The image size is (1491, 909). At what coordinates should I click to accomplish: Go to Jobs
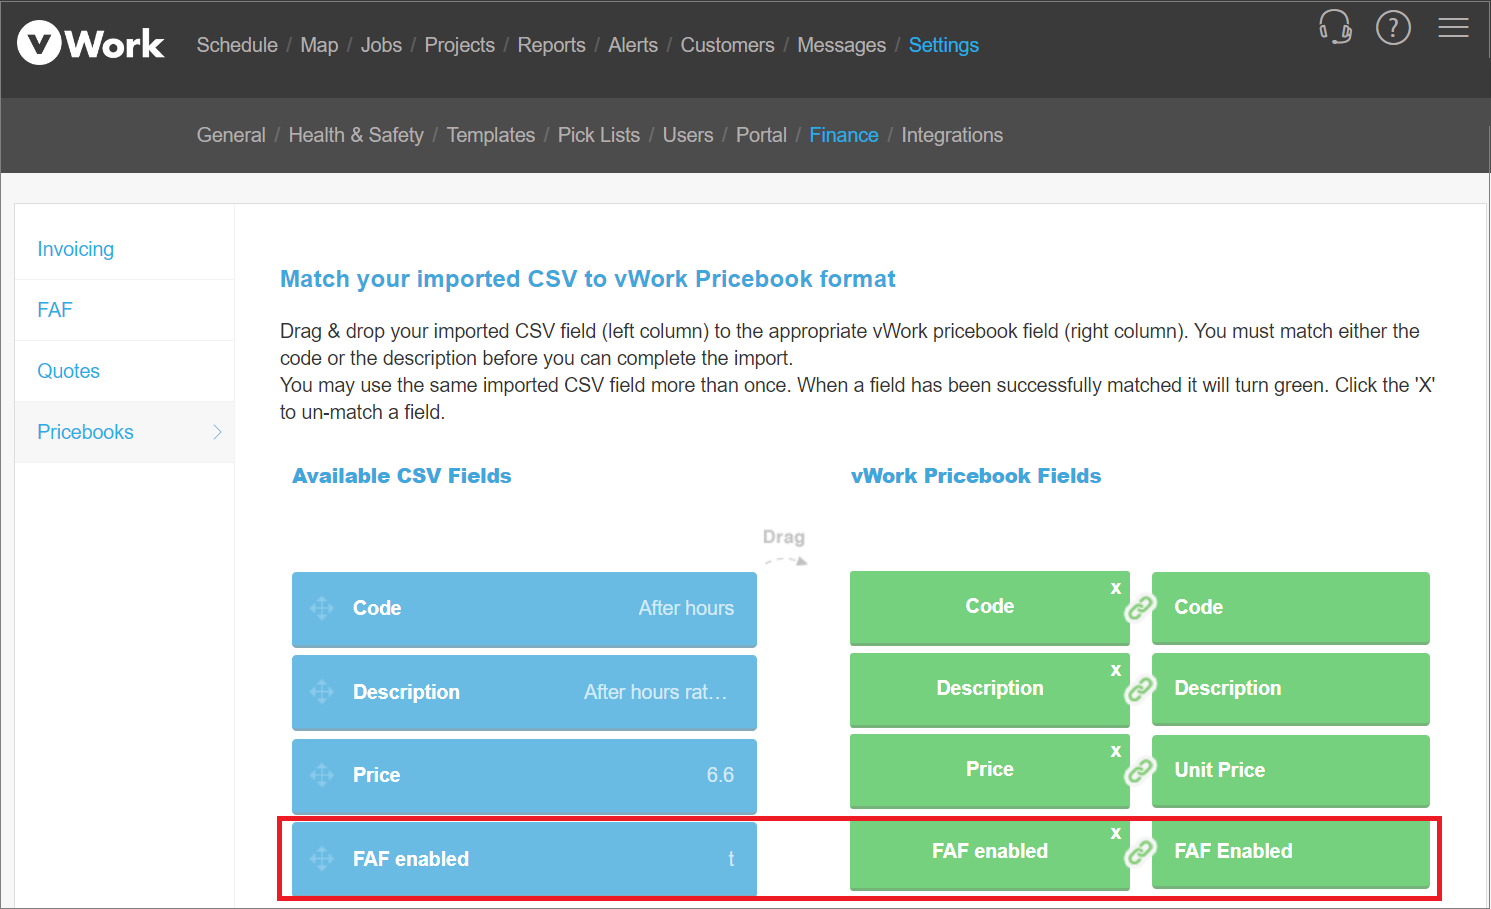(x=381, y=45)
